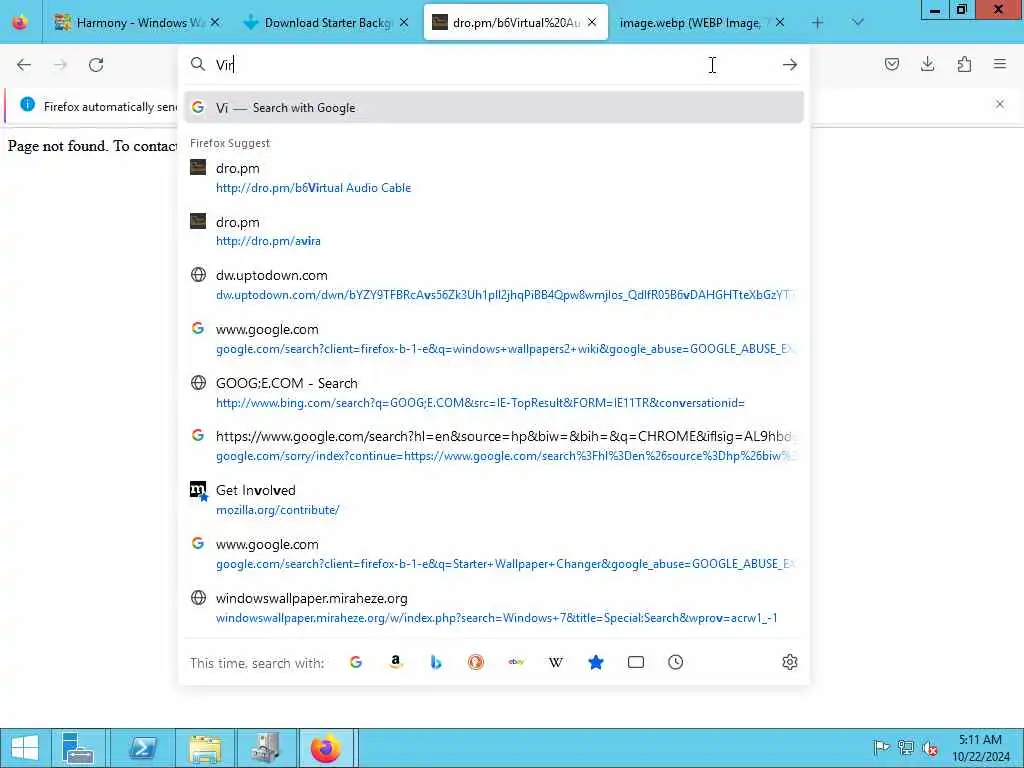Close the image.webp tab
Screen dimensions: 1024x768
[x=780, y=23]
